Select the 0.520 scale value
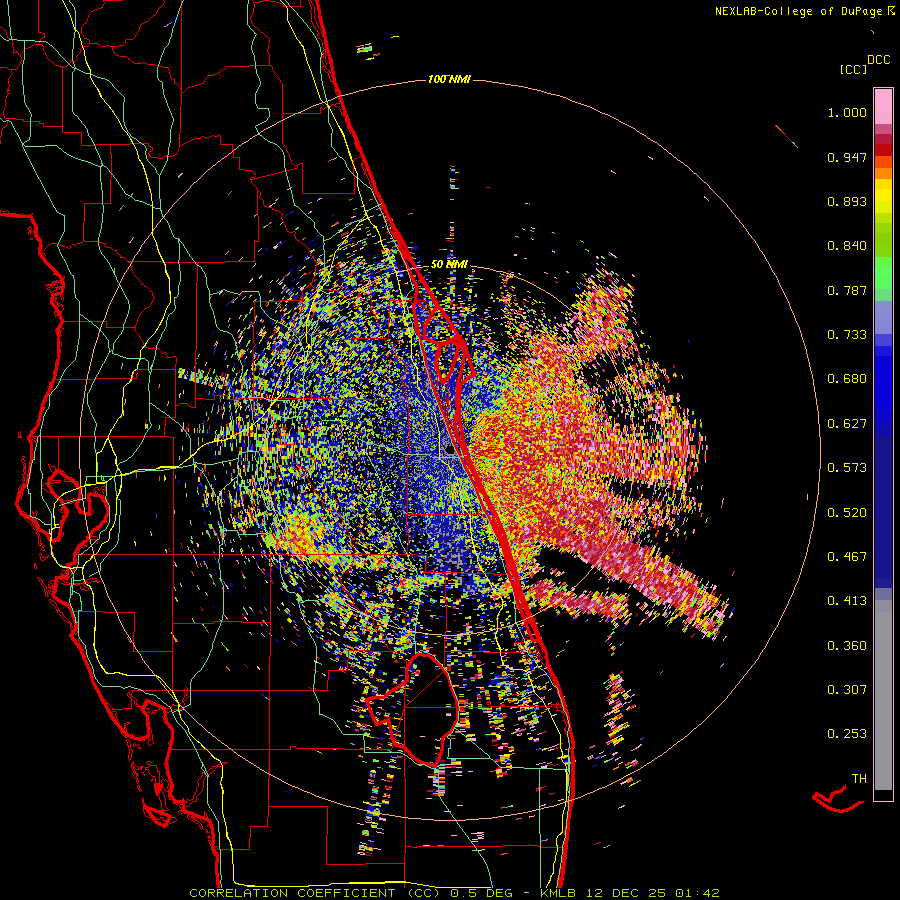Viewport: 900px width, 900px height. [x=847, y=513]
